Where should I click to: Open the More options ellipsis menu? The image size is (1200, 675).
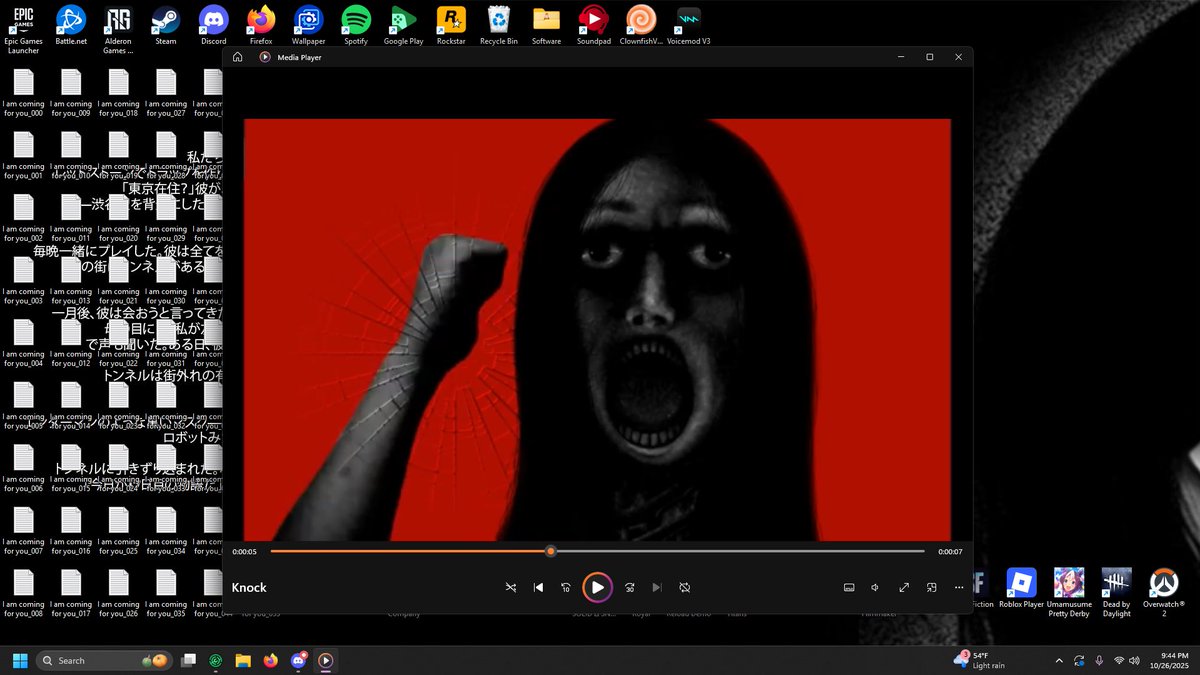coord(959,587)
